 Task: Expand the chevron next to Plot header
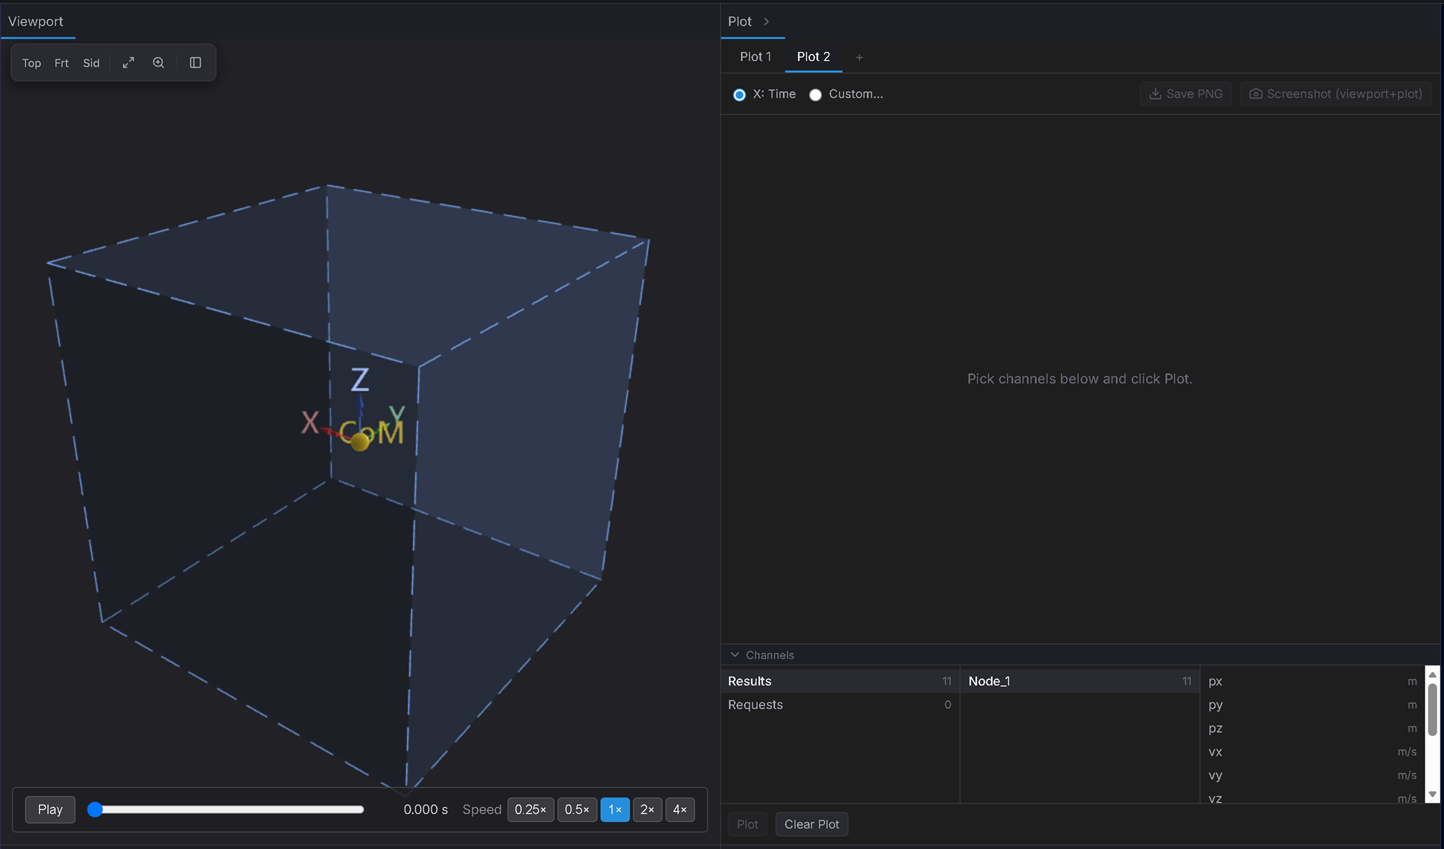[767, 21]
